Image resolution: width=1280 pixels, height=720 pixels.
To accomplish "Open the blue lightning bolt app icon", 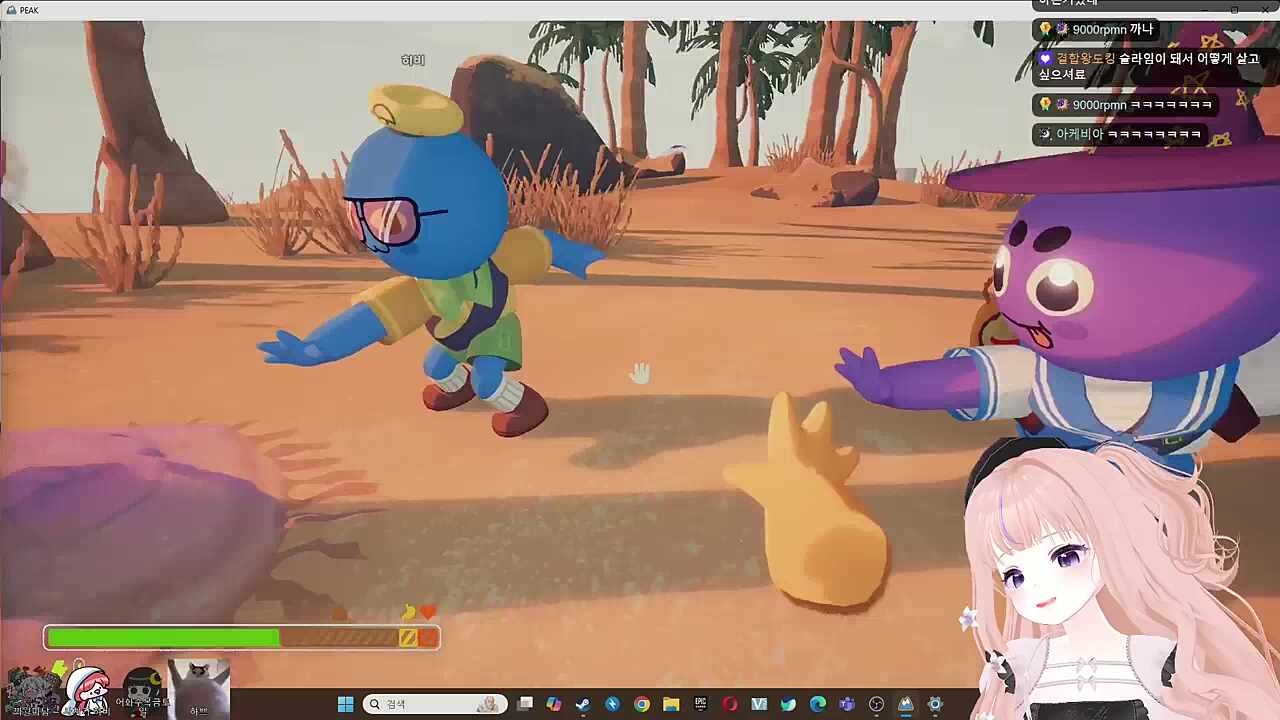I will click(x=612, y=704).
